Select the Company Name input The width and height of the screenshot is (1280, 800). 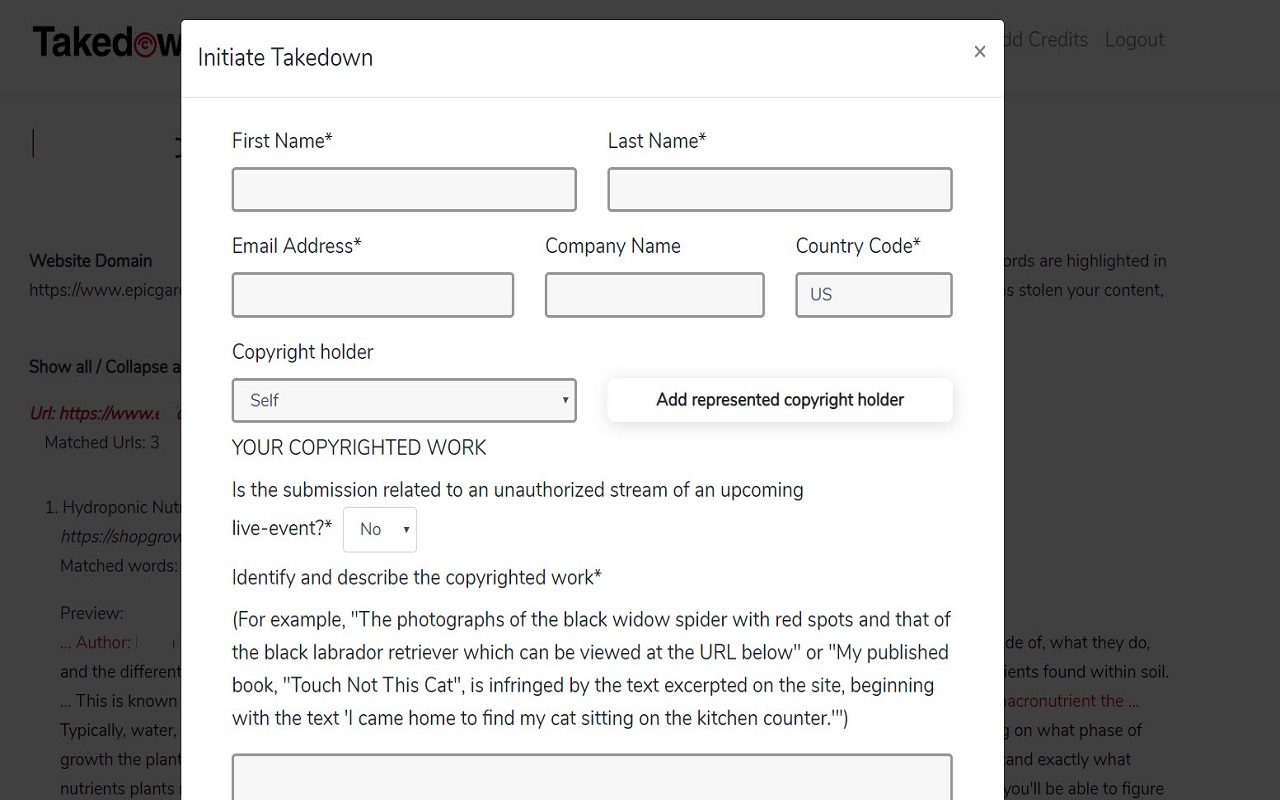tap(655, 295)
